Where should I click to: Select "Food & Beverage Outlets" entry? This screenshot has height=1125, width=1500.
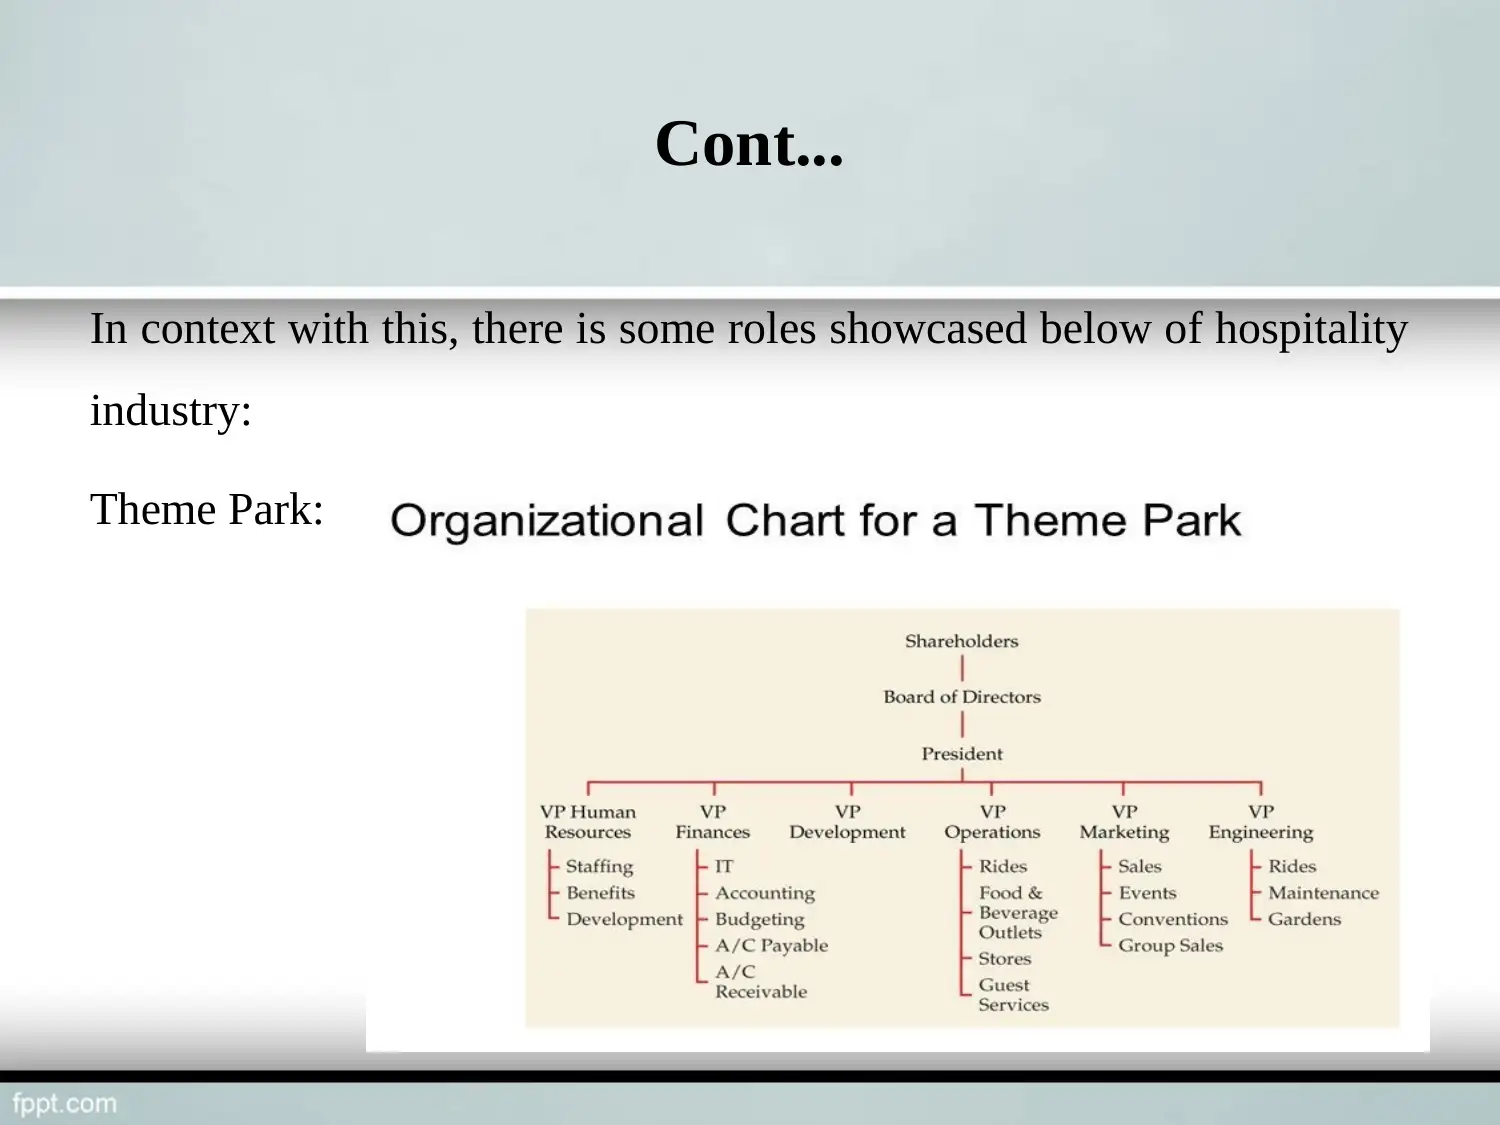click(1018, 913)
